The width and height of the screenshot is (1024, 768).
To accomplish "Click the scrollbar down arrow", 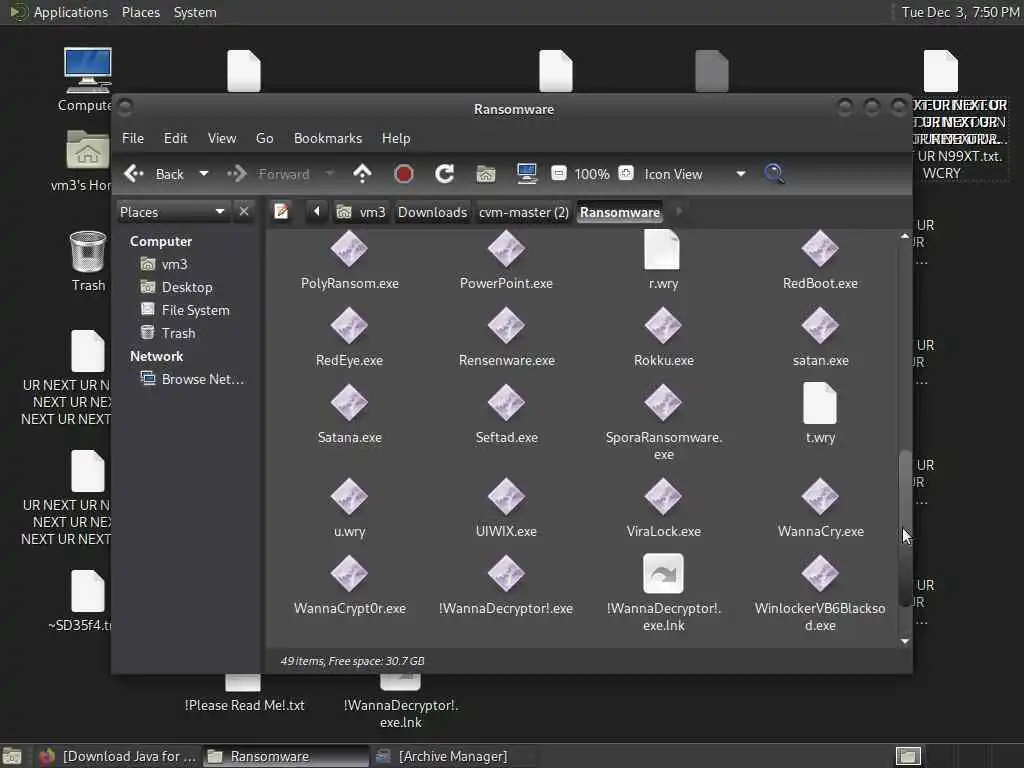I will pos(904,641).
